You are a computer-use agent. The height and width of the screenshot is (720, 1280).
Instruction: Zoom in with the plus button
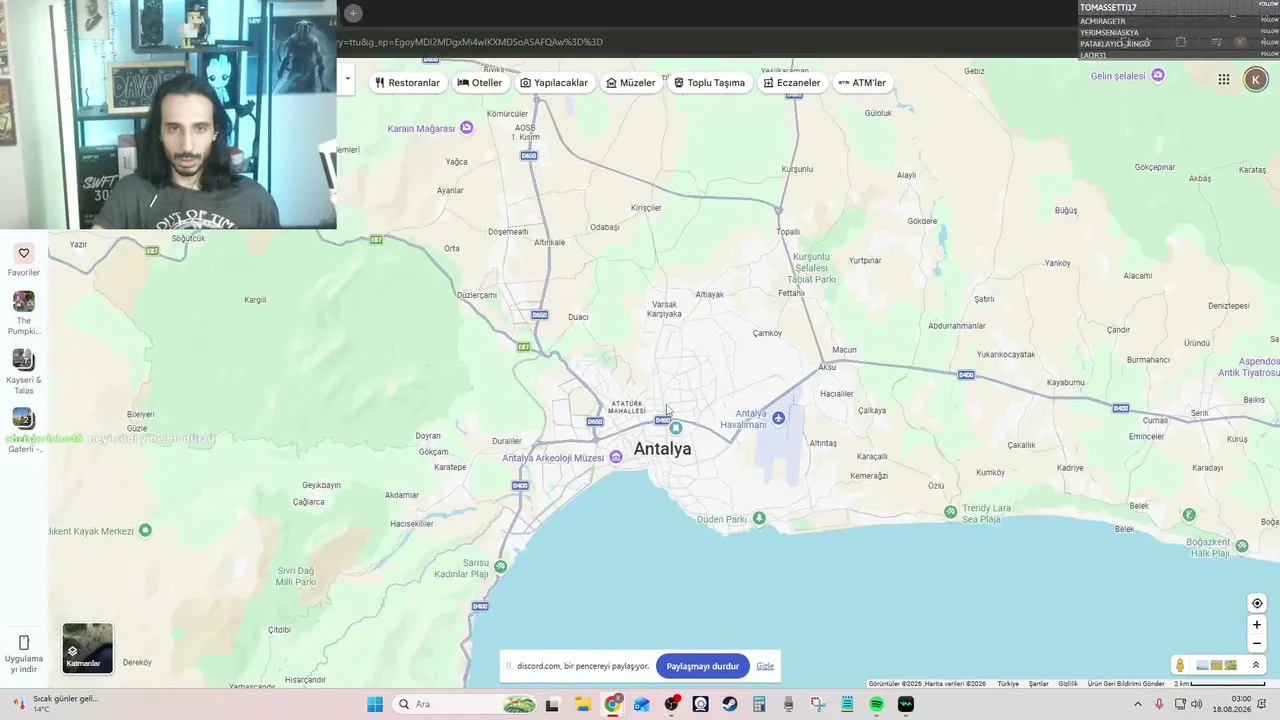click(1257, 625)
